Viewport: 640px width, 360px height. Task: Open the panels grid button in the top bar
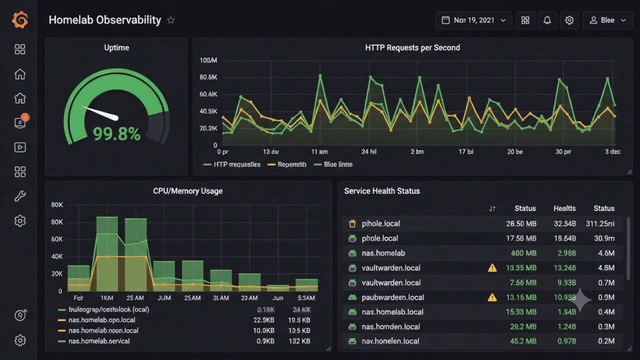[x=525, y=20]
